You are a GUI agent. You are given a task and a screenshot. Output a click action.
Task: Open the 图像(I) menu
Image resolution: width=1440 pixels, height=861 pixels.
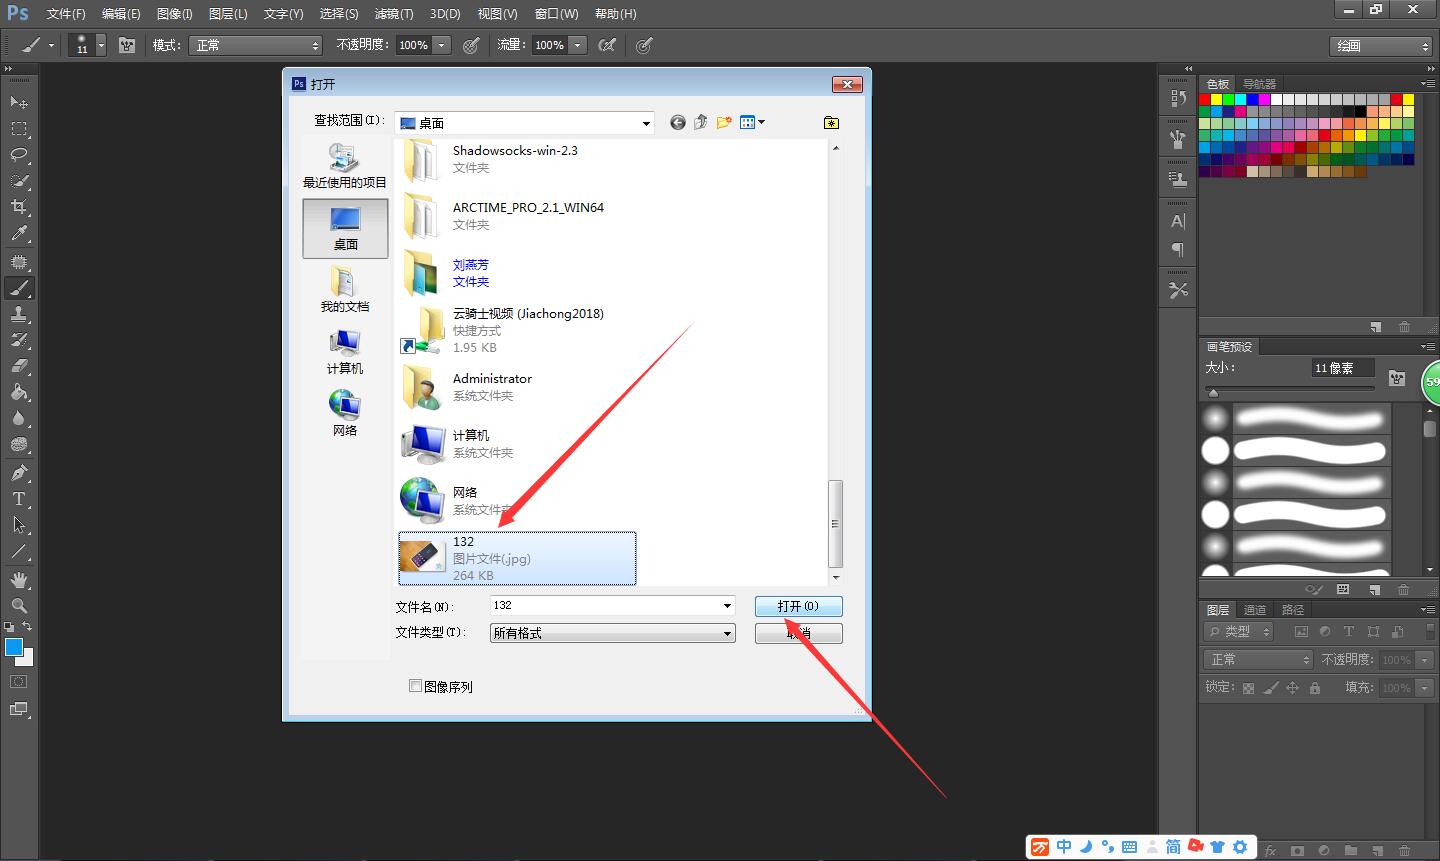pyautogui.click(x=174, y=14)
